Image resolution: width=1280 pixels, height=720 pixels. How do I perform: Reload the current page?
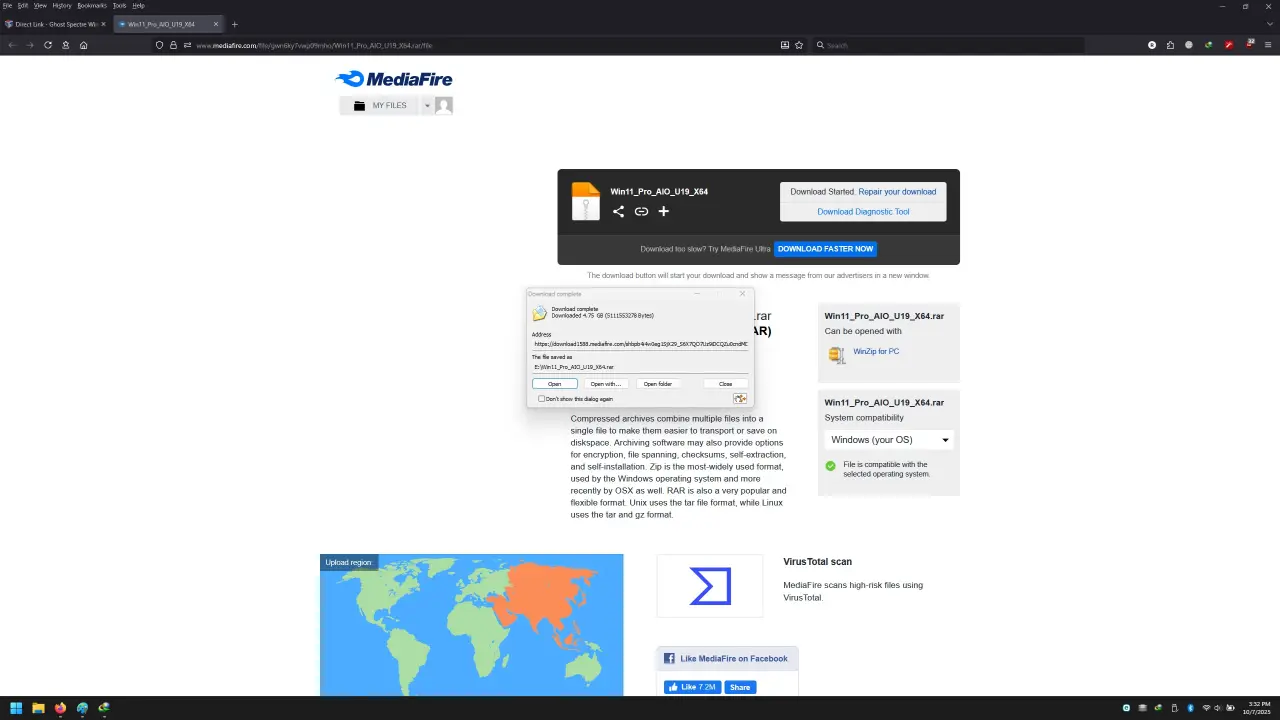click(x=47, y=45)
